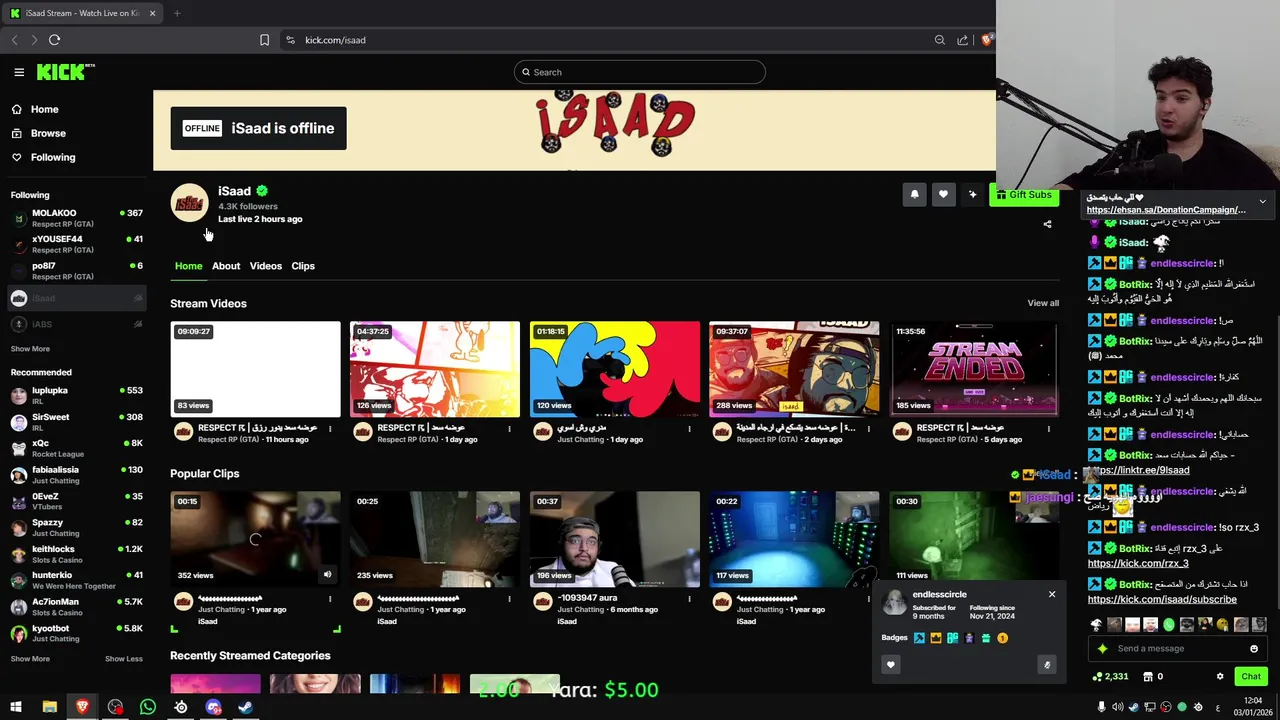Go to Following in the sidebar

[43, 157]
